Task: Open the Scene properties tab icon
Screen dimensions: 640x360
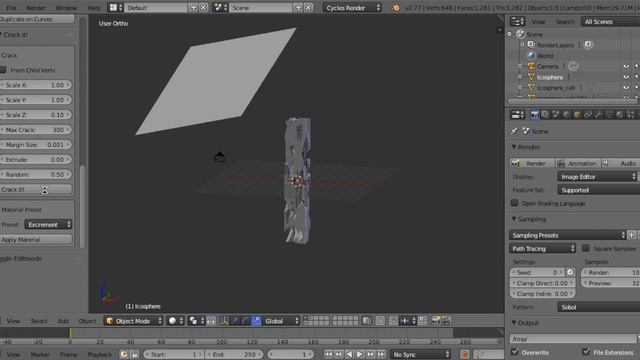Action: point(556,115)
